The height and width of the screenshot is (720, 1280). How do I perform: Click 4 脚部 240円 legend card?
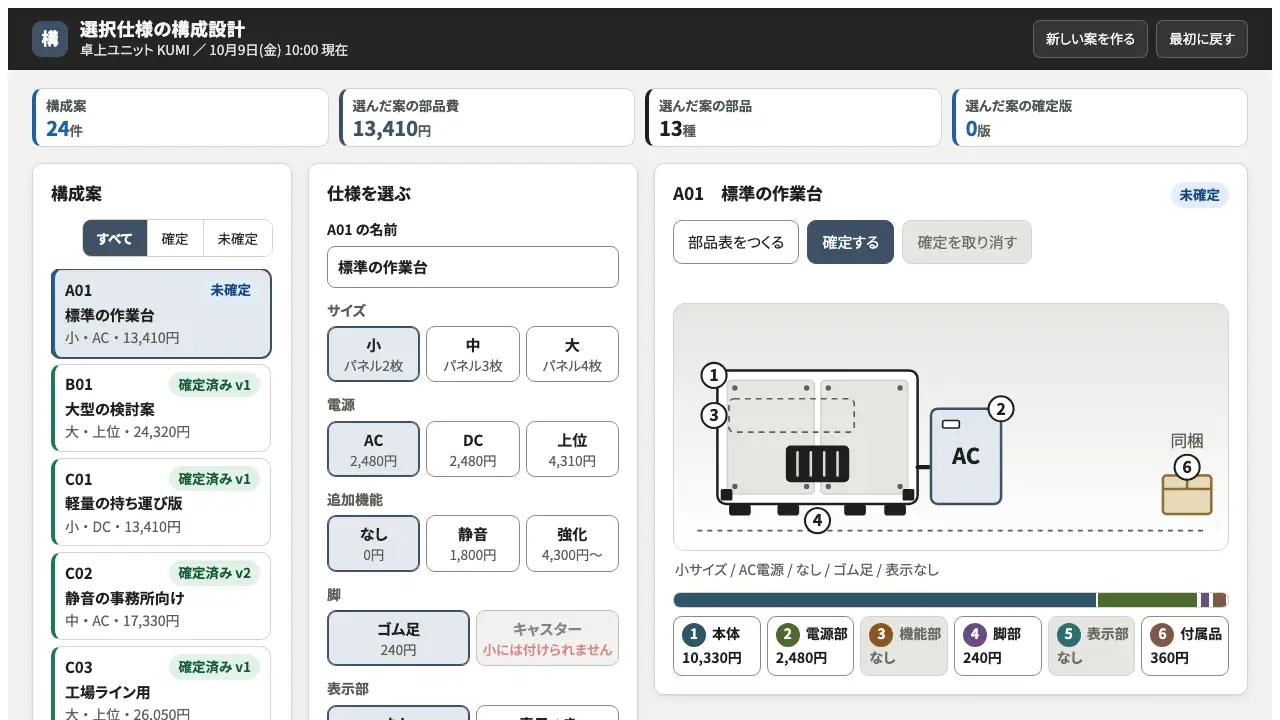pos(998,646)
